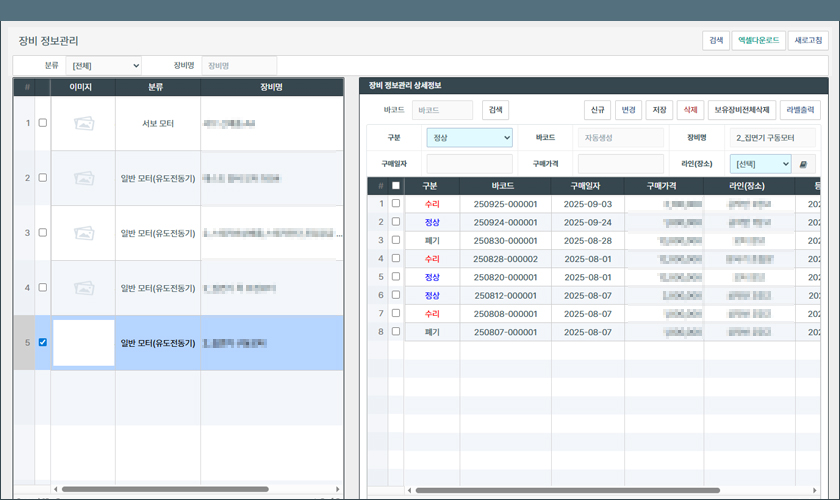Click the red 삭제 button
The height and width of the screenshot is (500, 840).
pyautogui.click(x=689, y=110)
